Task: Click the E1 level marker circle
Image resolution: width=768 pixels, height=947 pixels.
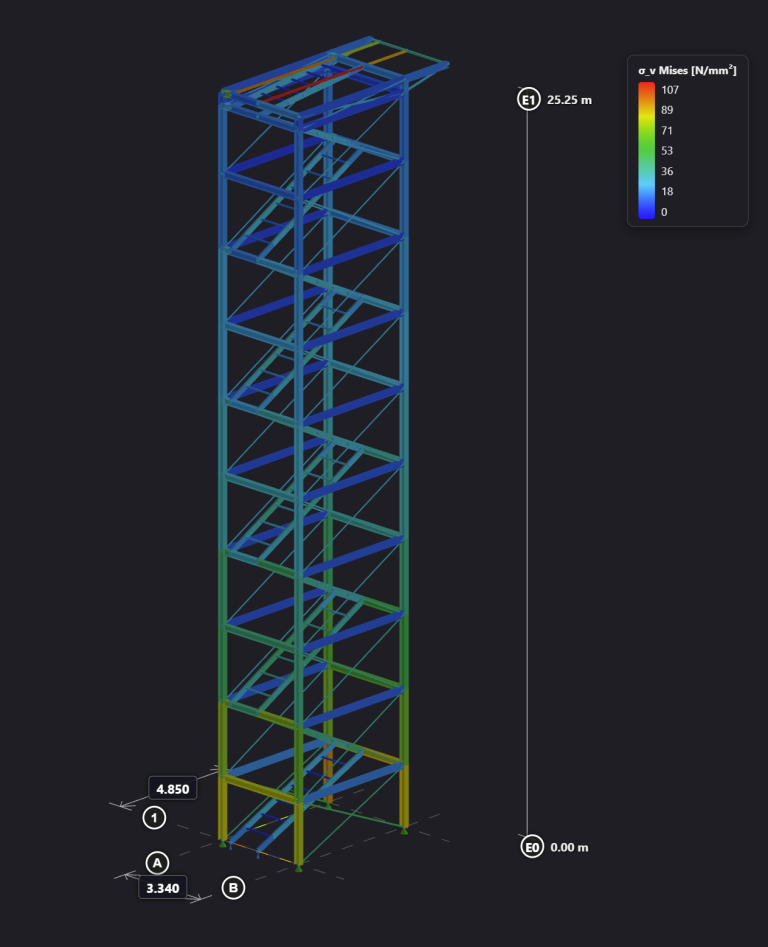Action: [528, 99]
